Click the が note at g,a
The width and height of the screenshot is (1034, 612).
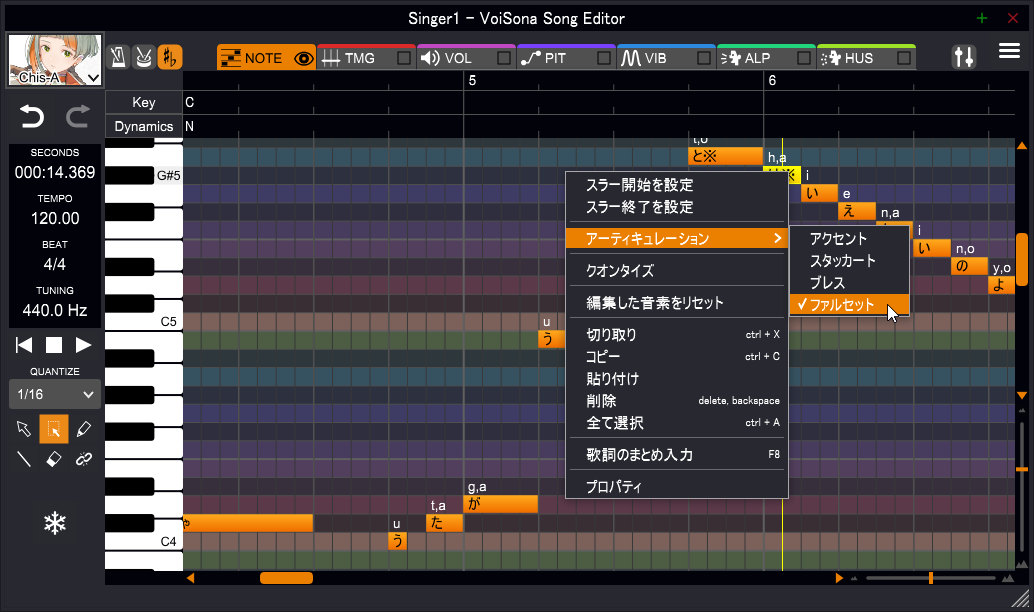pyautogui.click(x=501, y=504)
